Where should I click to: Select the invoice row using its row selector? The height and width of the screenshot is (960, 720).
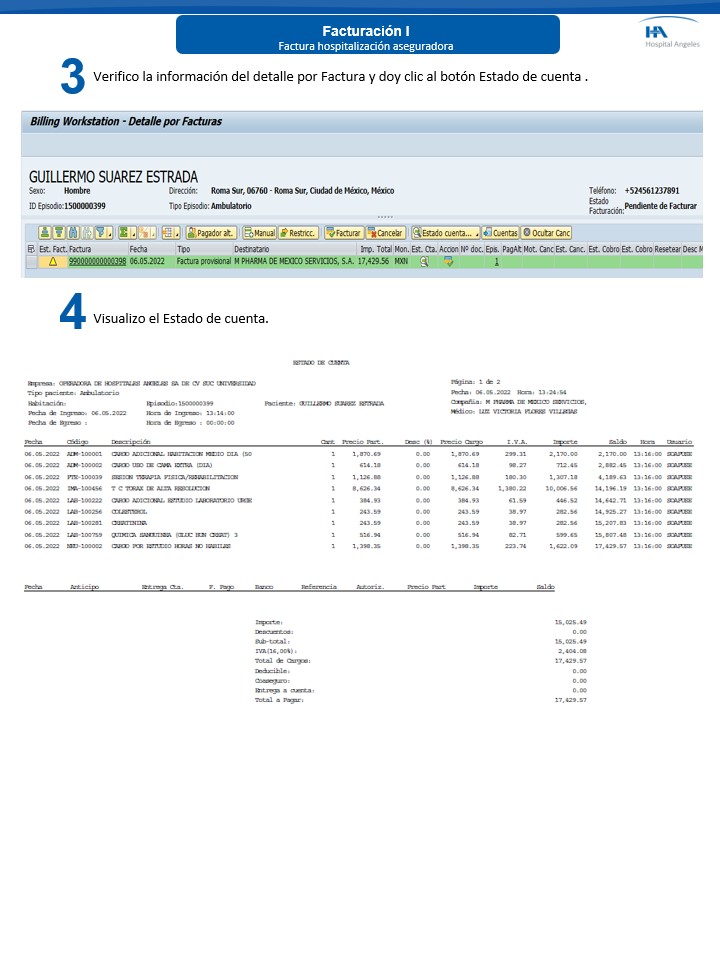(x=31, y=262)
